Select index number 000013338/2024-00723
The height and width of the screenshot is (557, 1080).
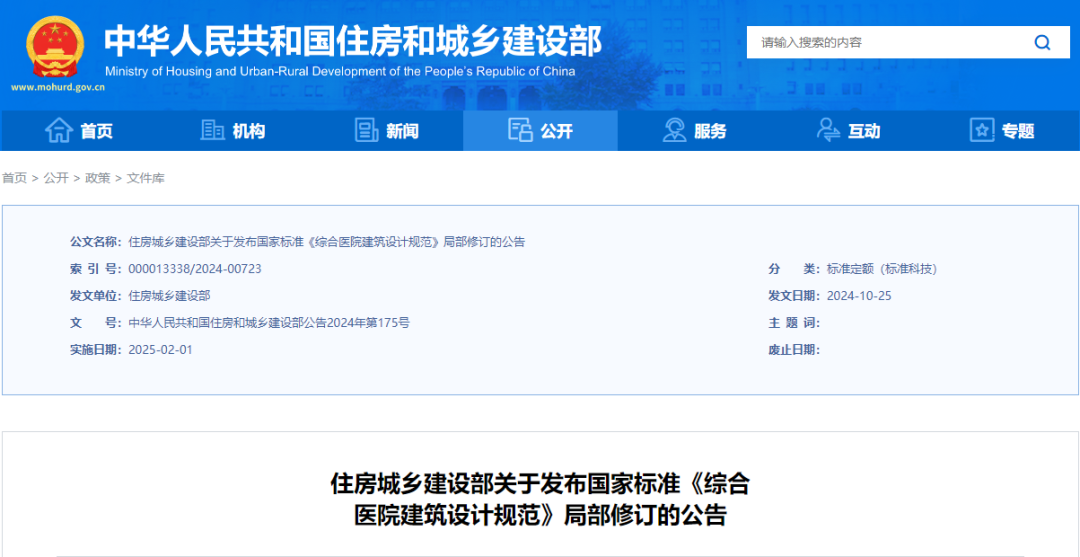click(x=195, y=269)
